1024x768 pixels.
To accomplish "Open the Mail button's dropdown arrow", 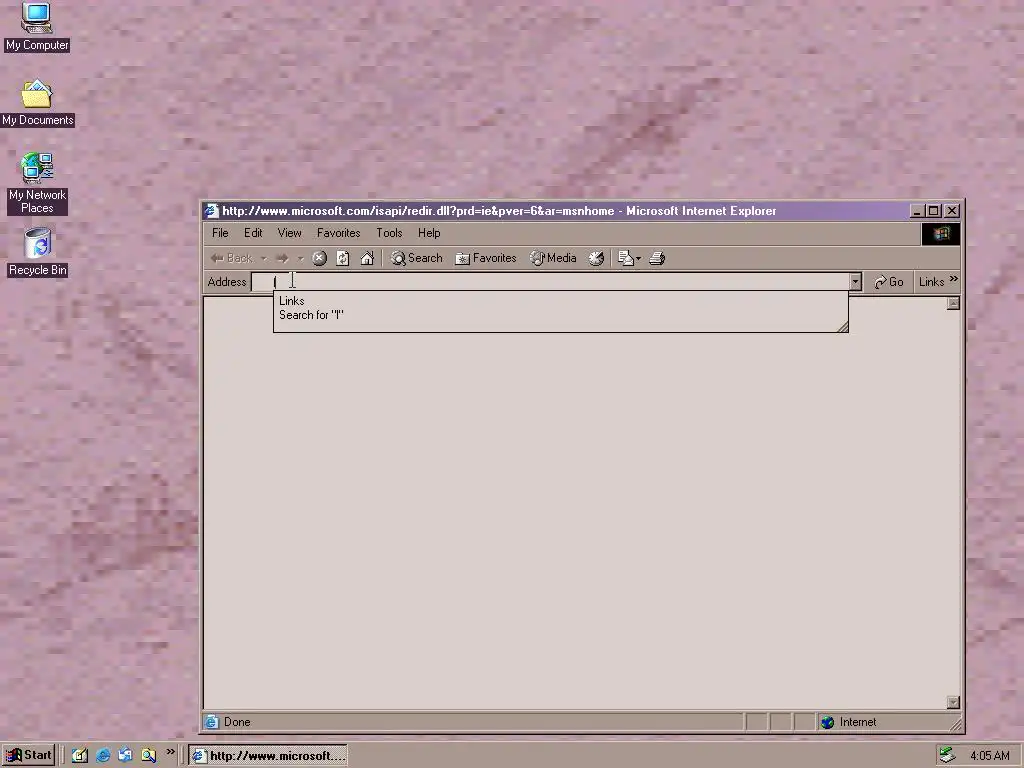I will coord(638,259).
